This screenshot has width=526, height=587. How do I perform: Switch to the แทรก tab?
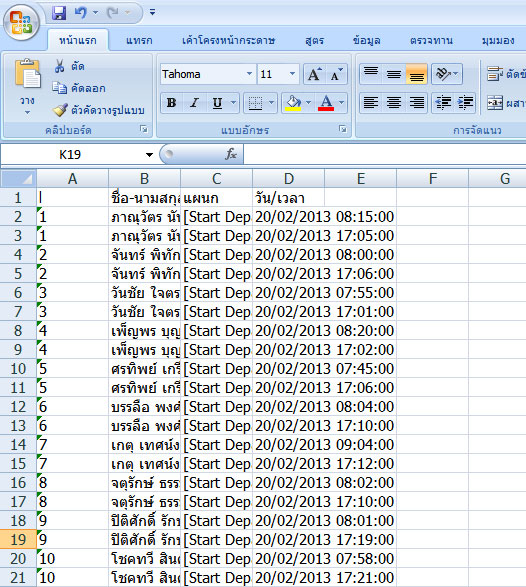(x=139, y=40)
